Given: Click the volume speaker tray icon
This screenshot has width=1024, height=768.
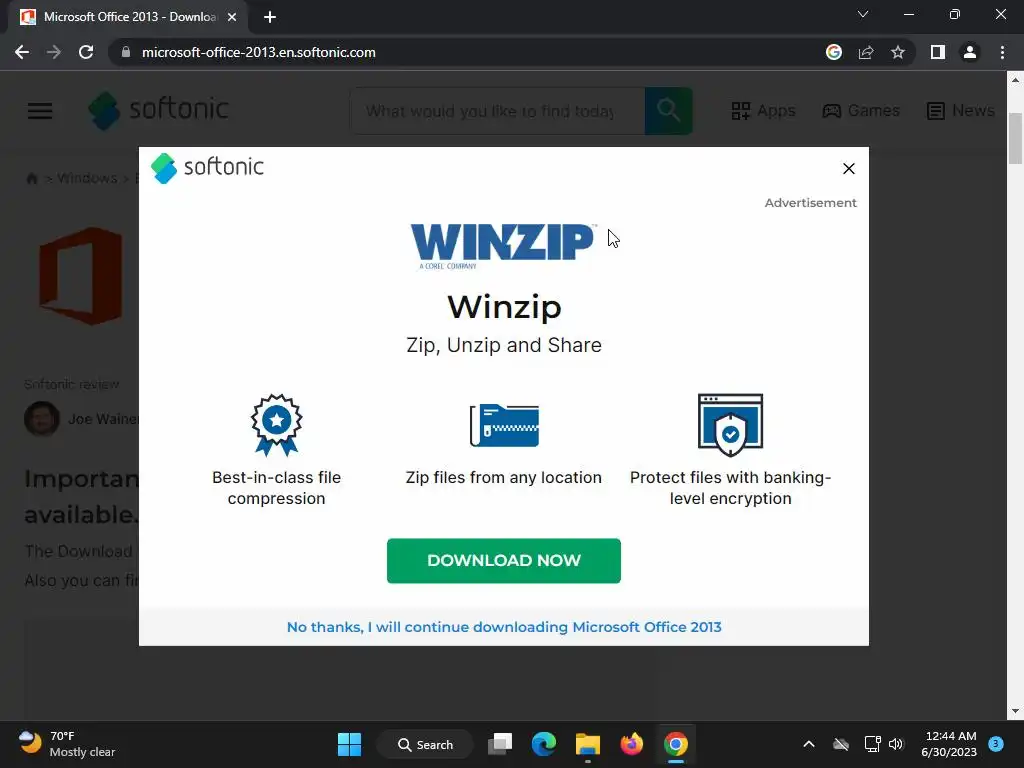Looking at the screenshot, I should tap(896, 744).
